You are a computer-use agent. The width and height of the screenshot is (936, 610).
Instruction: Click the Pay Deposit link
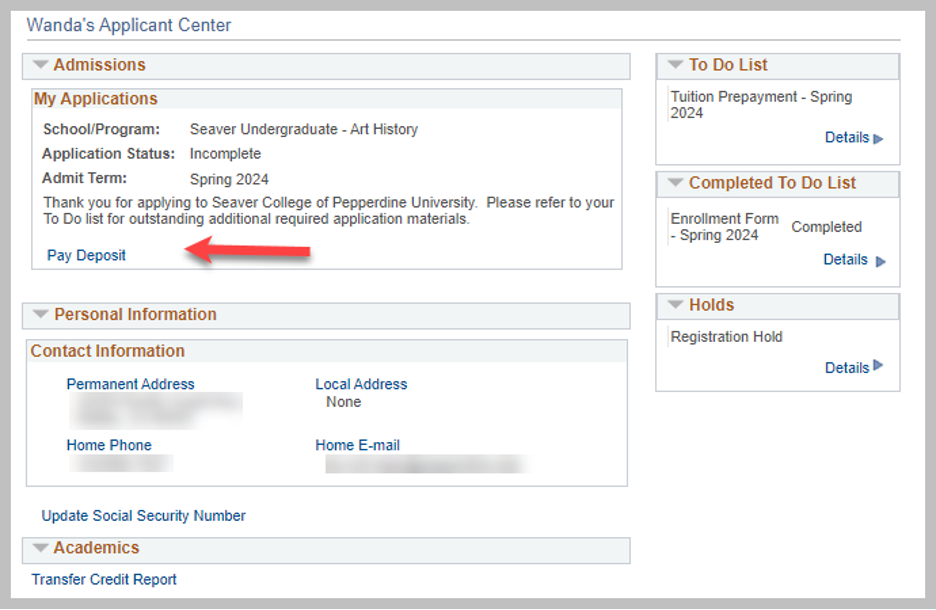(x=86, y=255)
